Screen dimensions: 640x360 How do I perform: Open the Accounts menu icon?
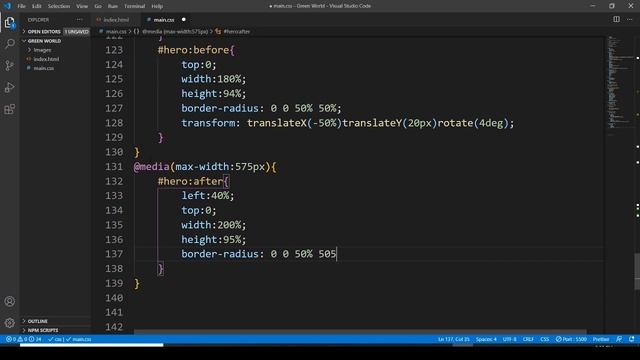click(x=9, y=301)
